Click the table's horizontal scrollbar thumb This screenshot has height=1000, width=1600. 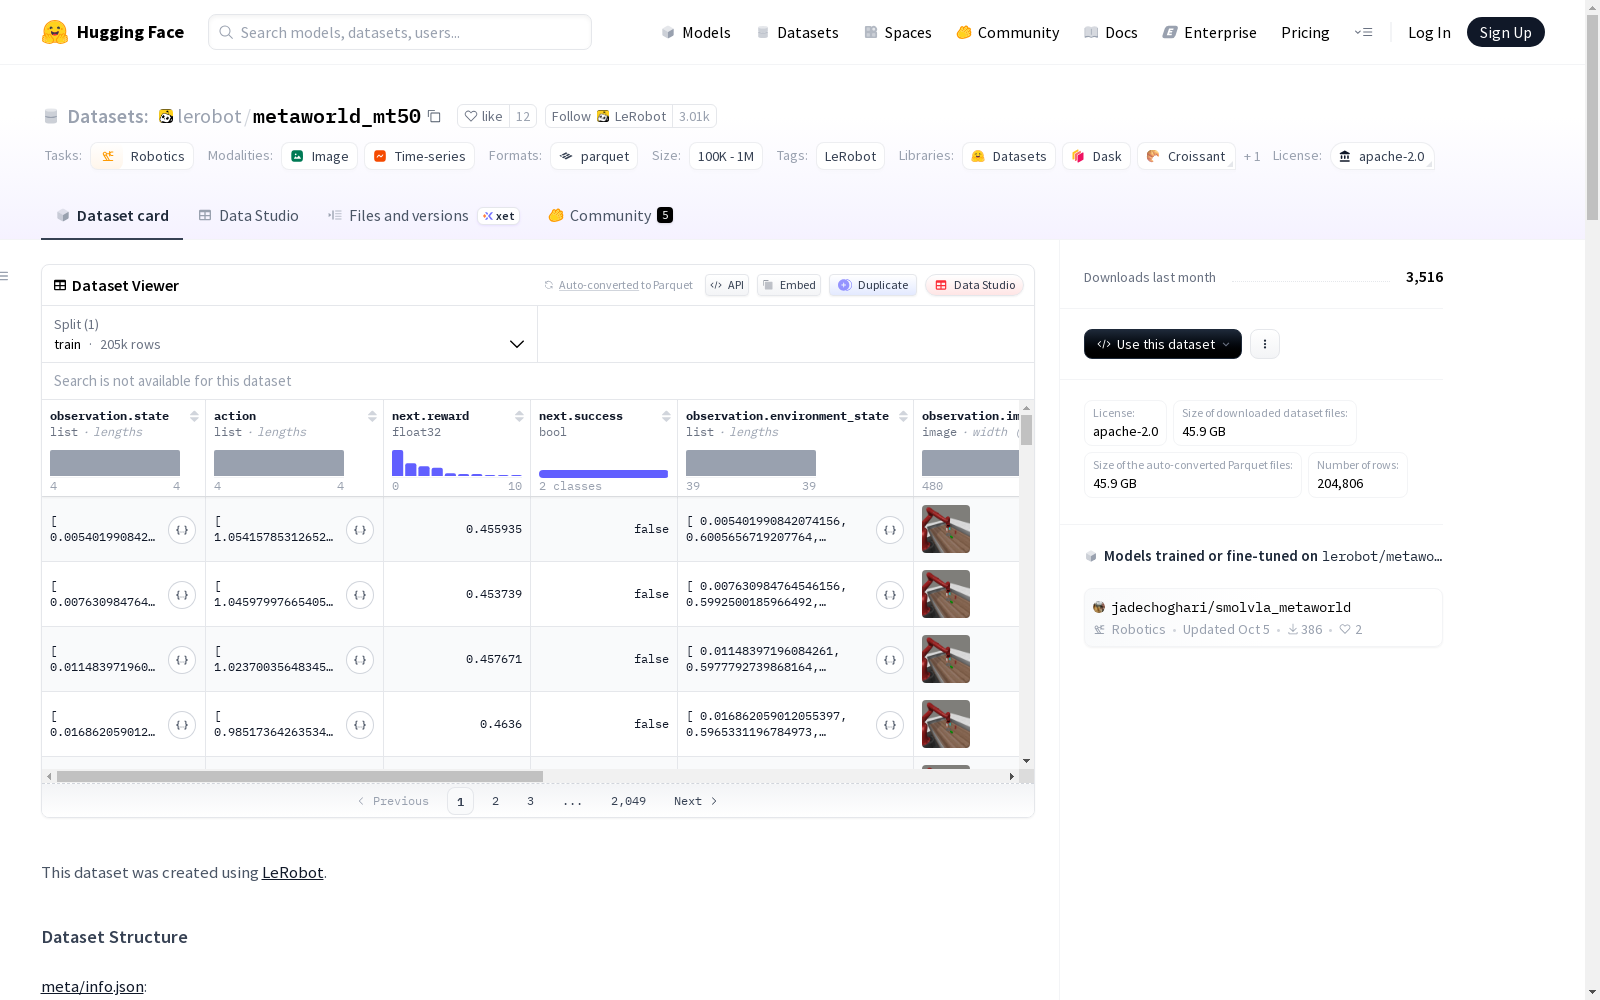pyautogui.click(x=300, y=776)
